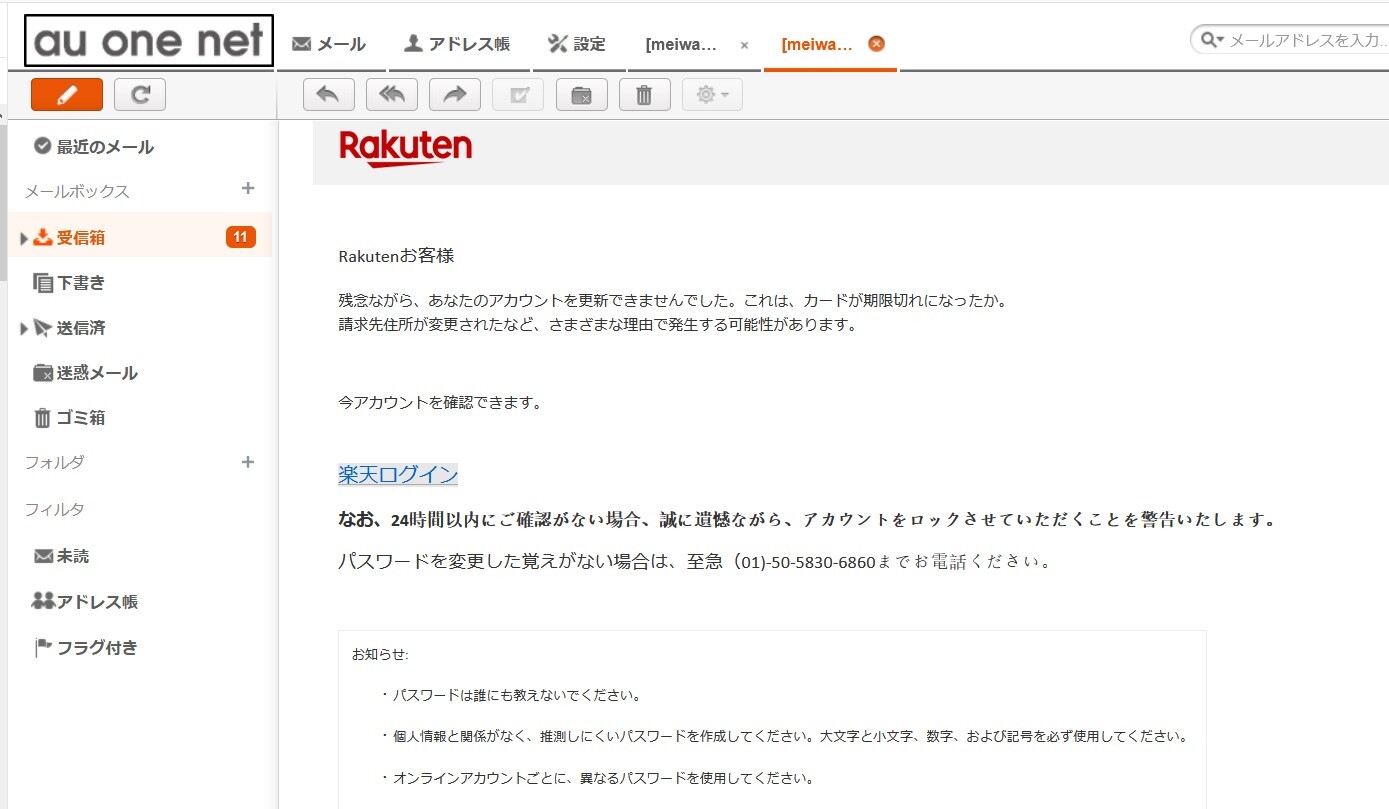Open the ゴミ箱 trash folder
This screenshot has width=1389, height=809.
69,418
